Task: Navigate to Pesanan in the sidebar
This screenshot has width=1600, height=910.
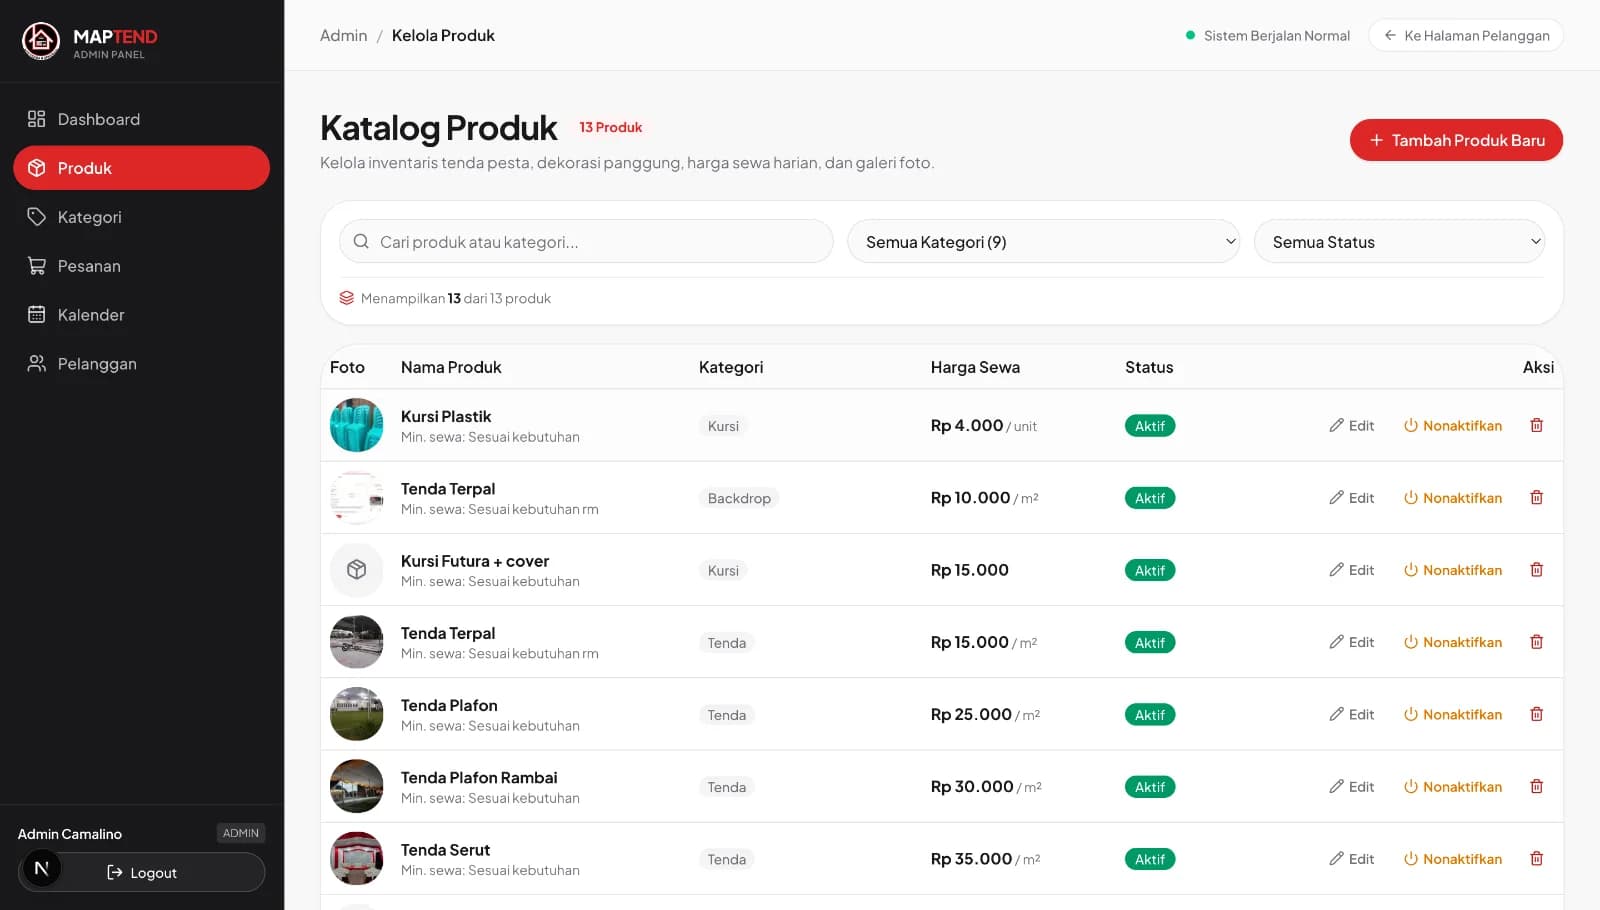Action: (x=141, y=266)
